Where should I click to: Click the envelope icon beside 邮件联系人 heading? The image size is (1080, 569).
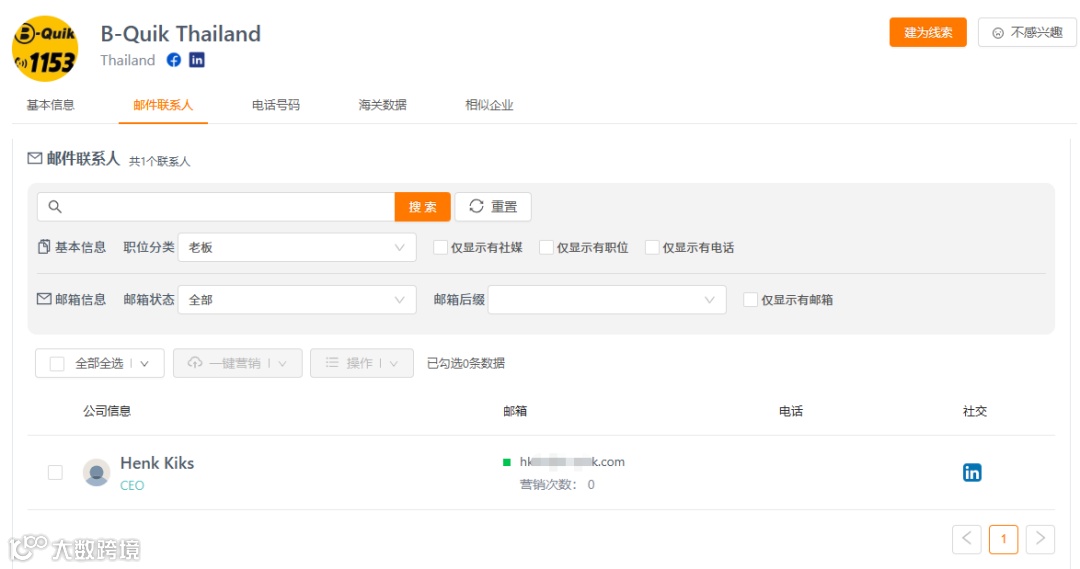pyautogui.click(x=34, y=158)
